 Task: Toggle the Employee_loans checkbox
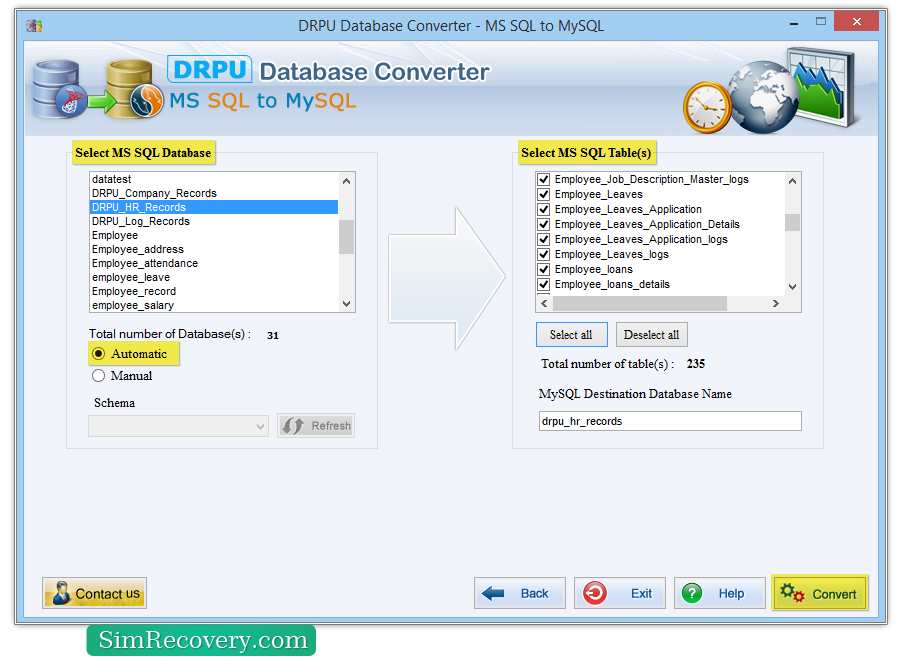pyautogui.click(x=544, y=269)
